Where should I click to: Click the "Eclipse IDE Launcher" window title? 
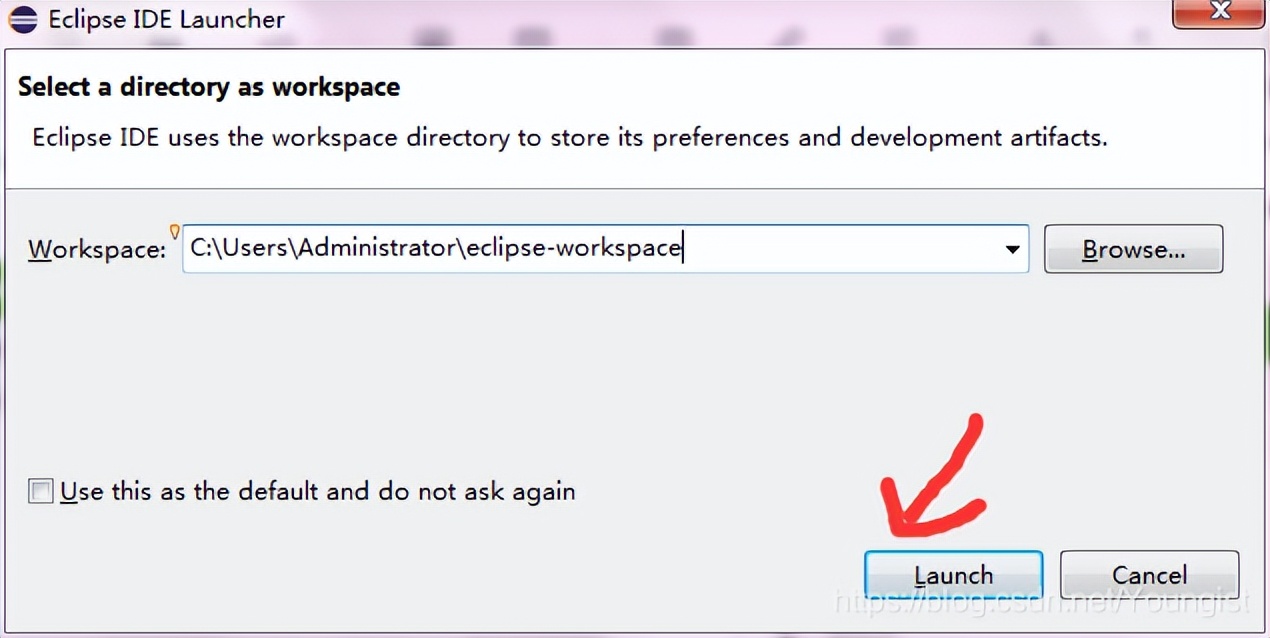[166, 19]
